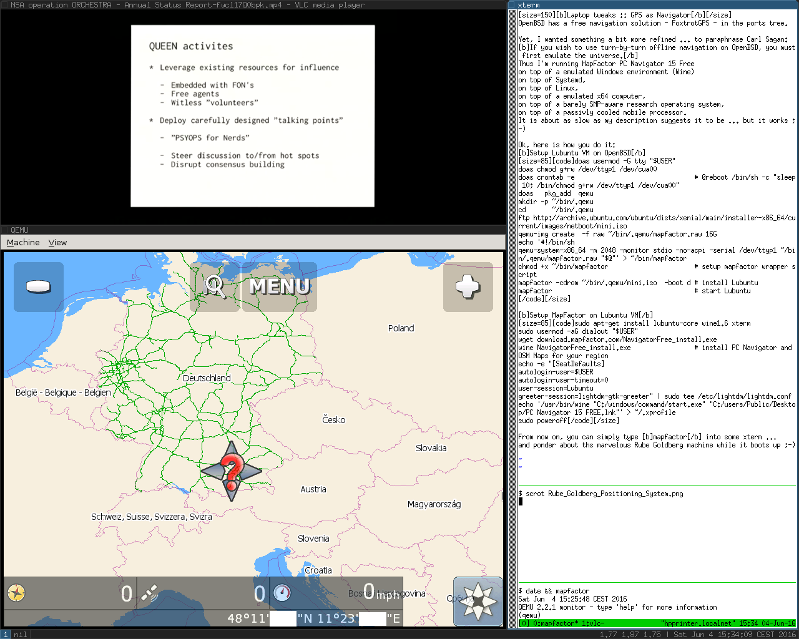The height and width of the screenshot is (639, 799).
Task: Click the Slovakia label on the map
Action: point(431,448)
